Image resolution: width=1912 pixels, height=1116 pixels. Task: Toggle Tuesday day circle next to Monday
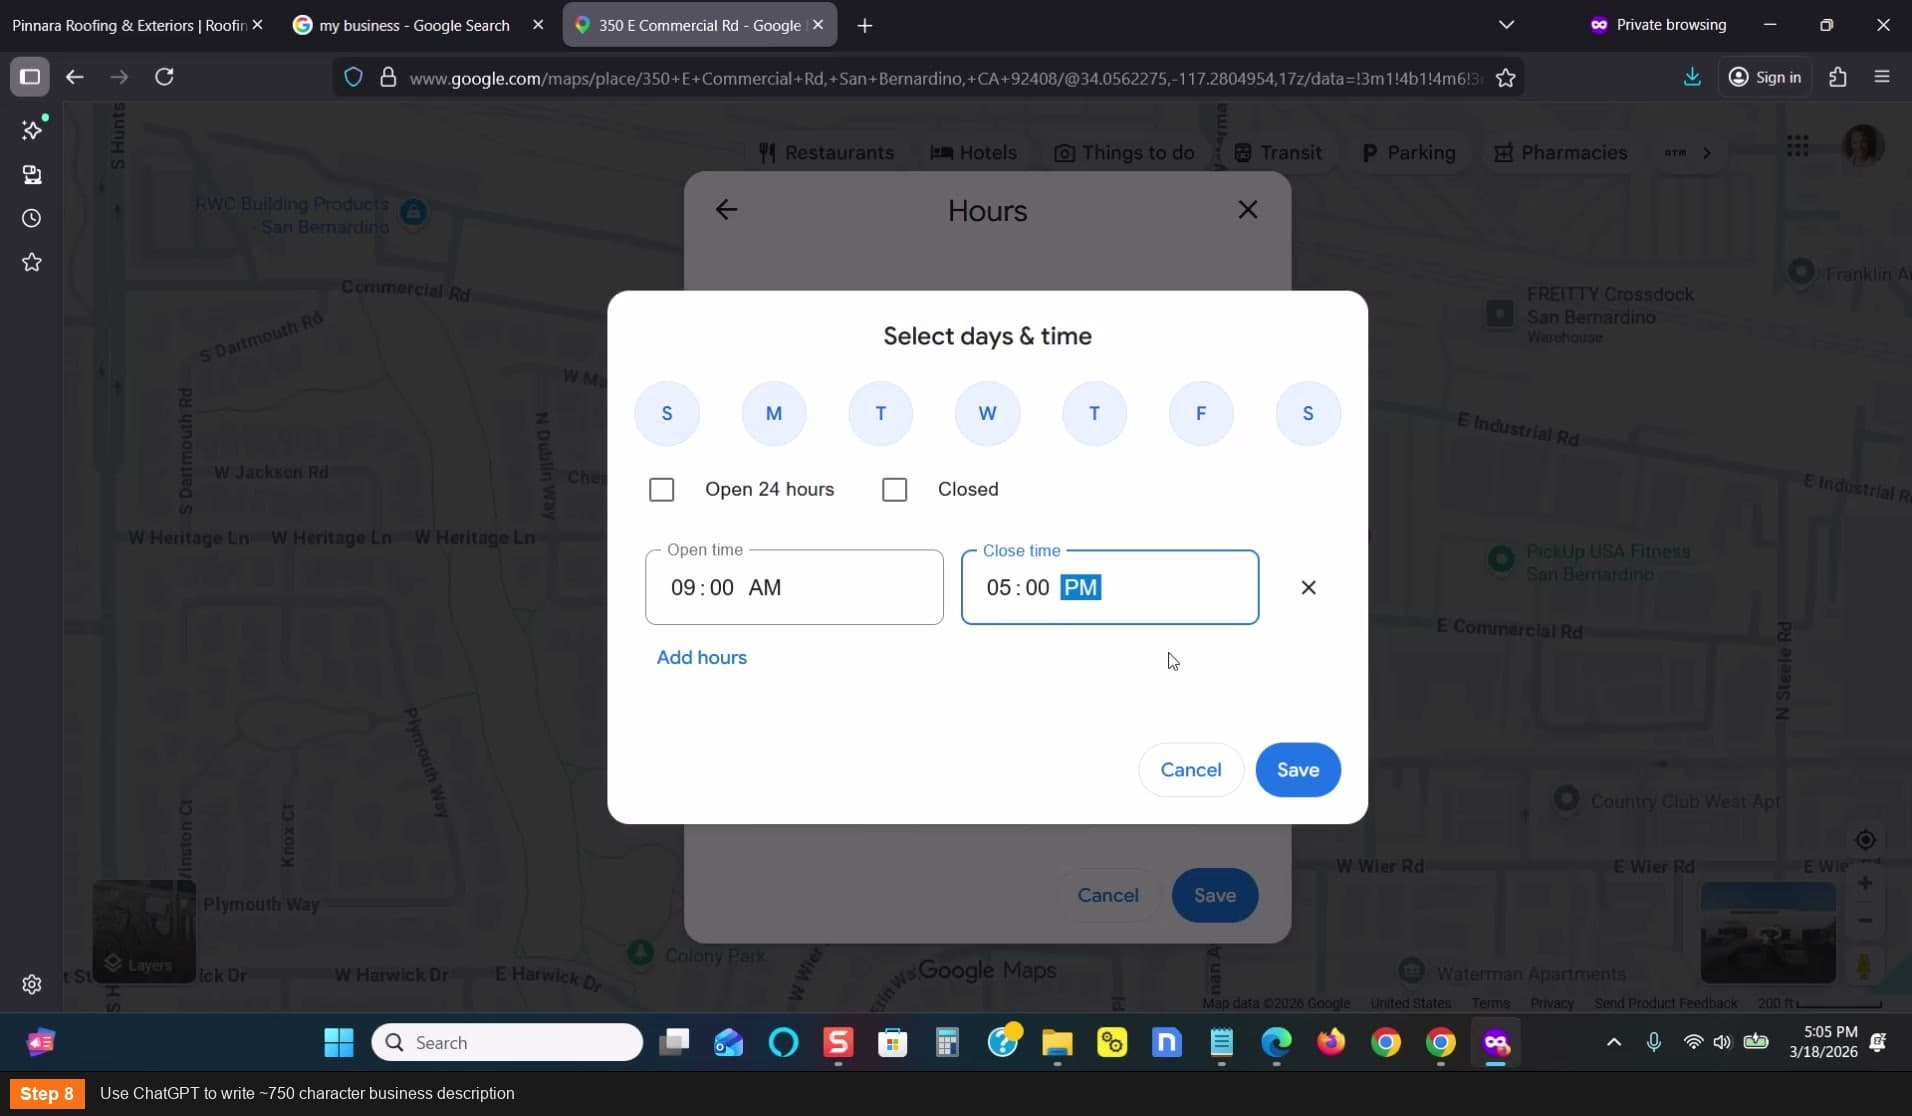pyautogui.click(x=881, y=413)
